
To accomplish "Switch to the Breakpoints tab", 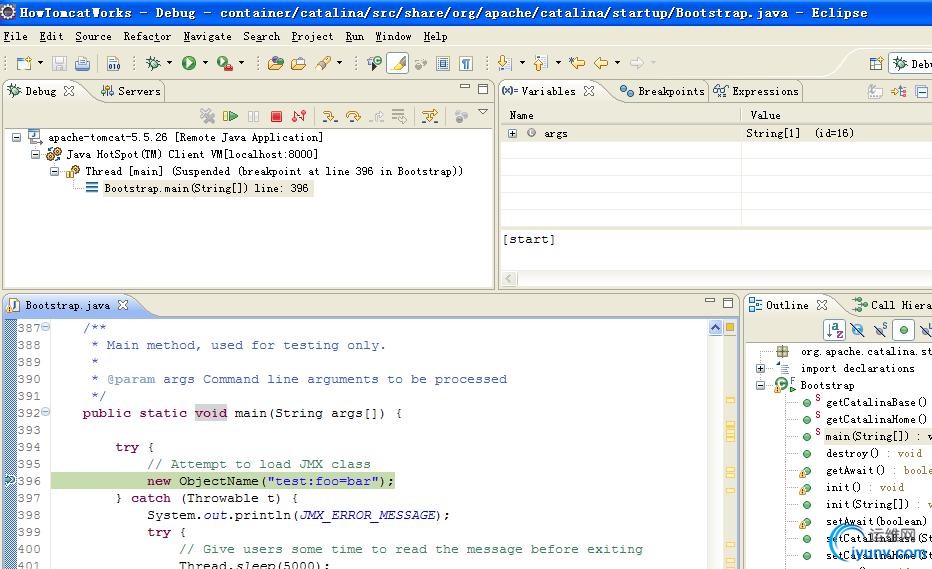I will [x=662, y=91].
